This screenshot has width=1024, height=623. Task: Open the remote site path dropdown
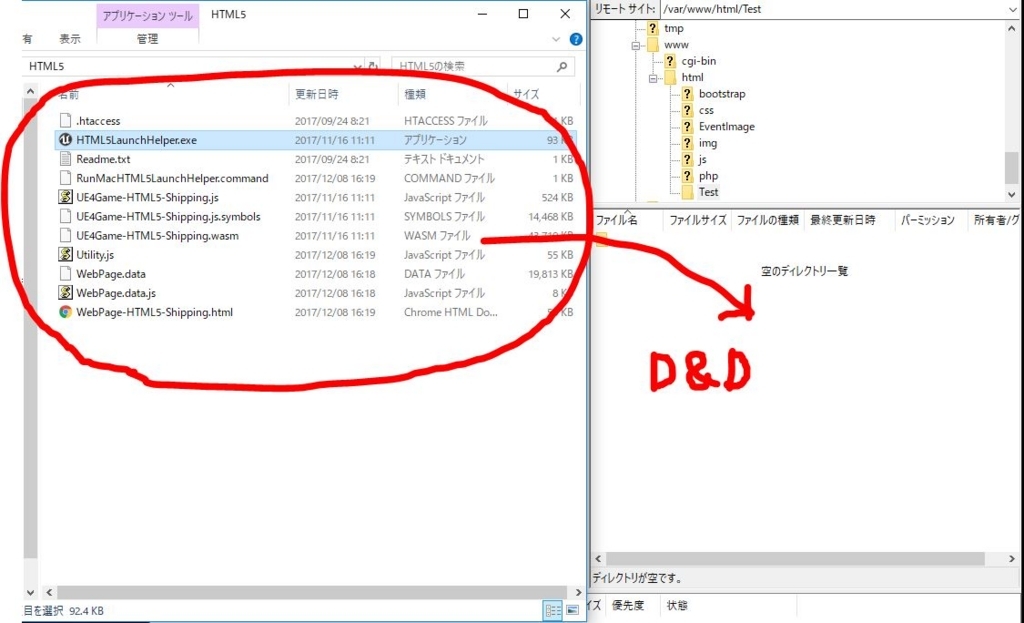pos(1012,9)
